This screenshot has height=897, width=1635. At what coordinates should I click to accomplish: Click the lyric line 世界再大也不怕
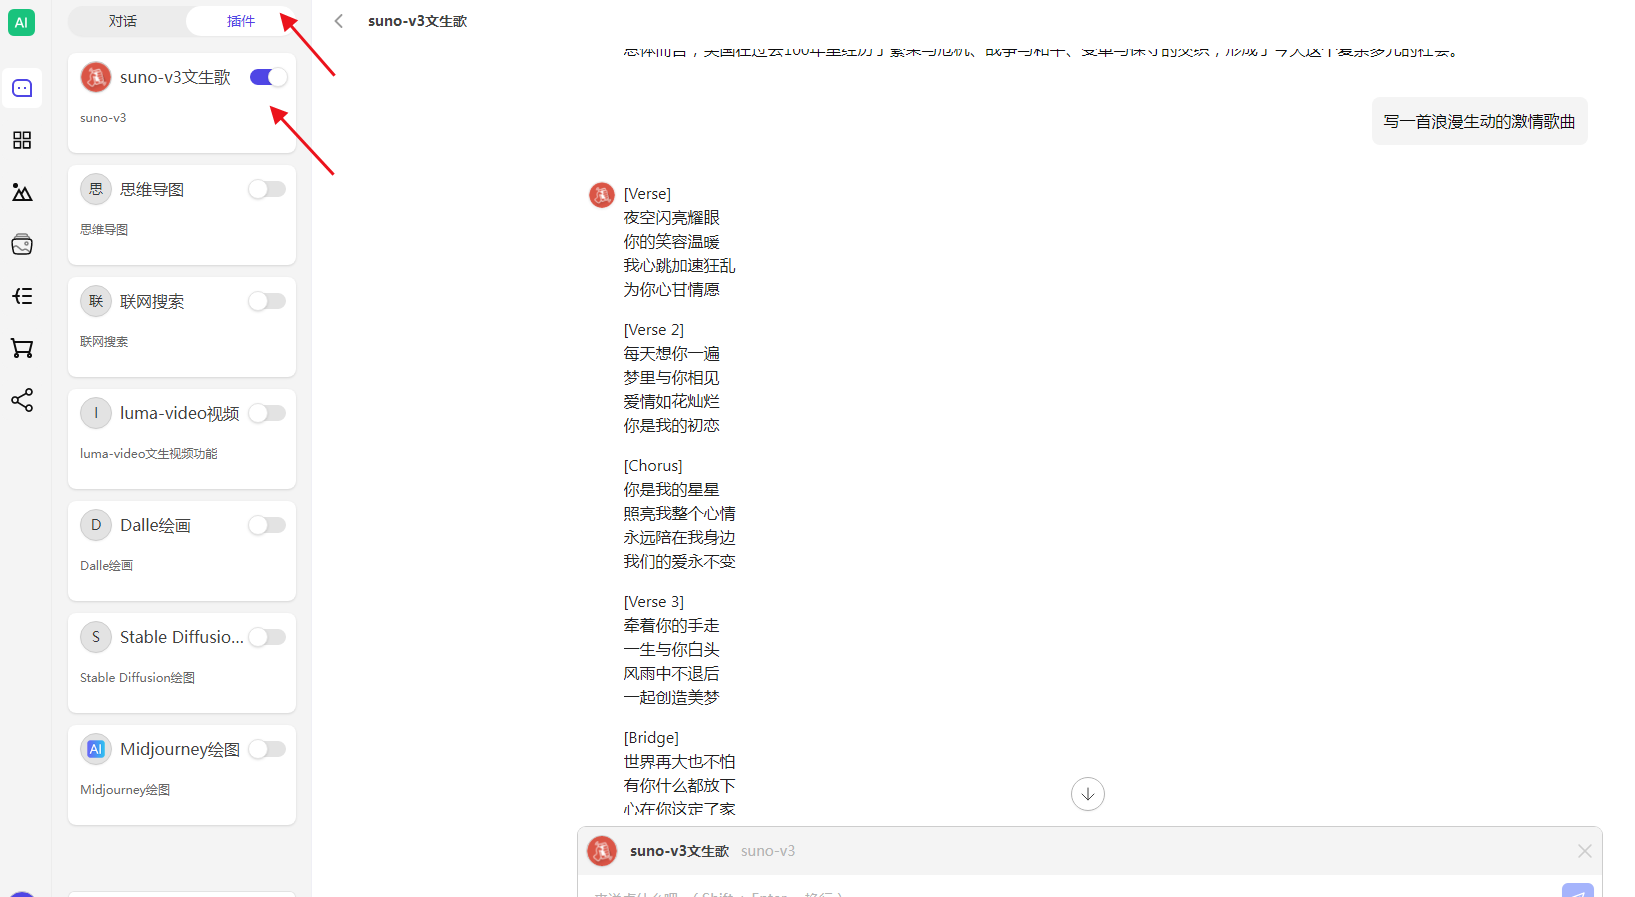pyautogui.click(x=680, y=762)
